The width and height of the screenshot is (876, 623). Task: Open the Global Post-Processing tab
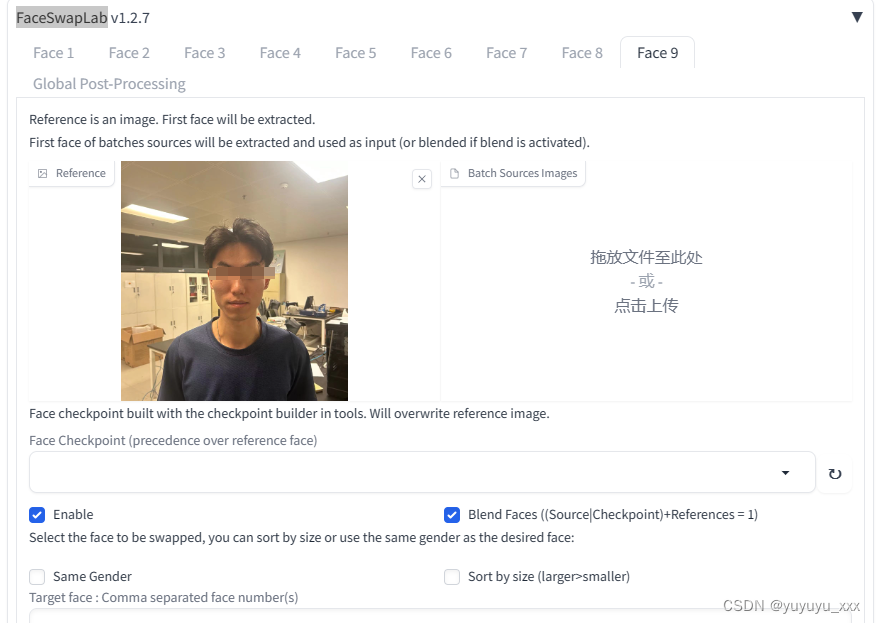pyautogui.click(x=109, y=84)
